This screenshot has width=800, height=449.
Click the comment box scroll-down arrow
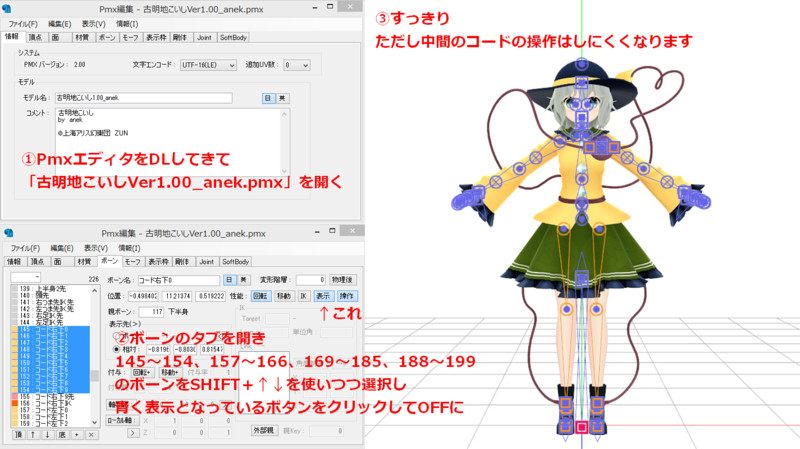point(285,171)
